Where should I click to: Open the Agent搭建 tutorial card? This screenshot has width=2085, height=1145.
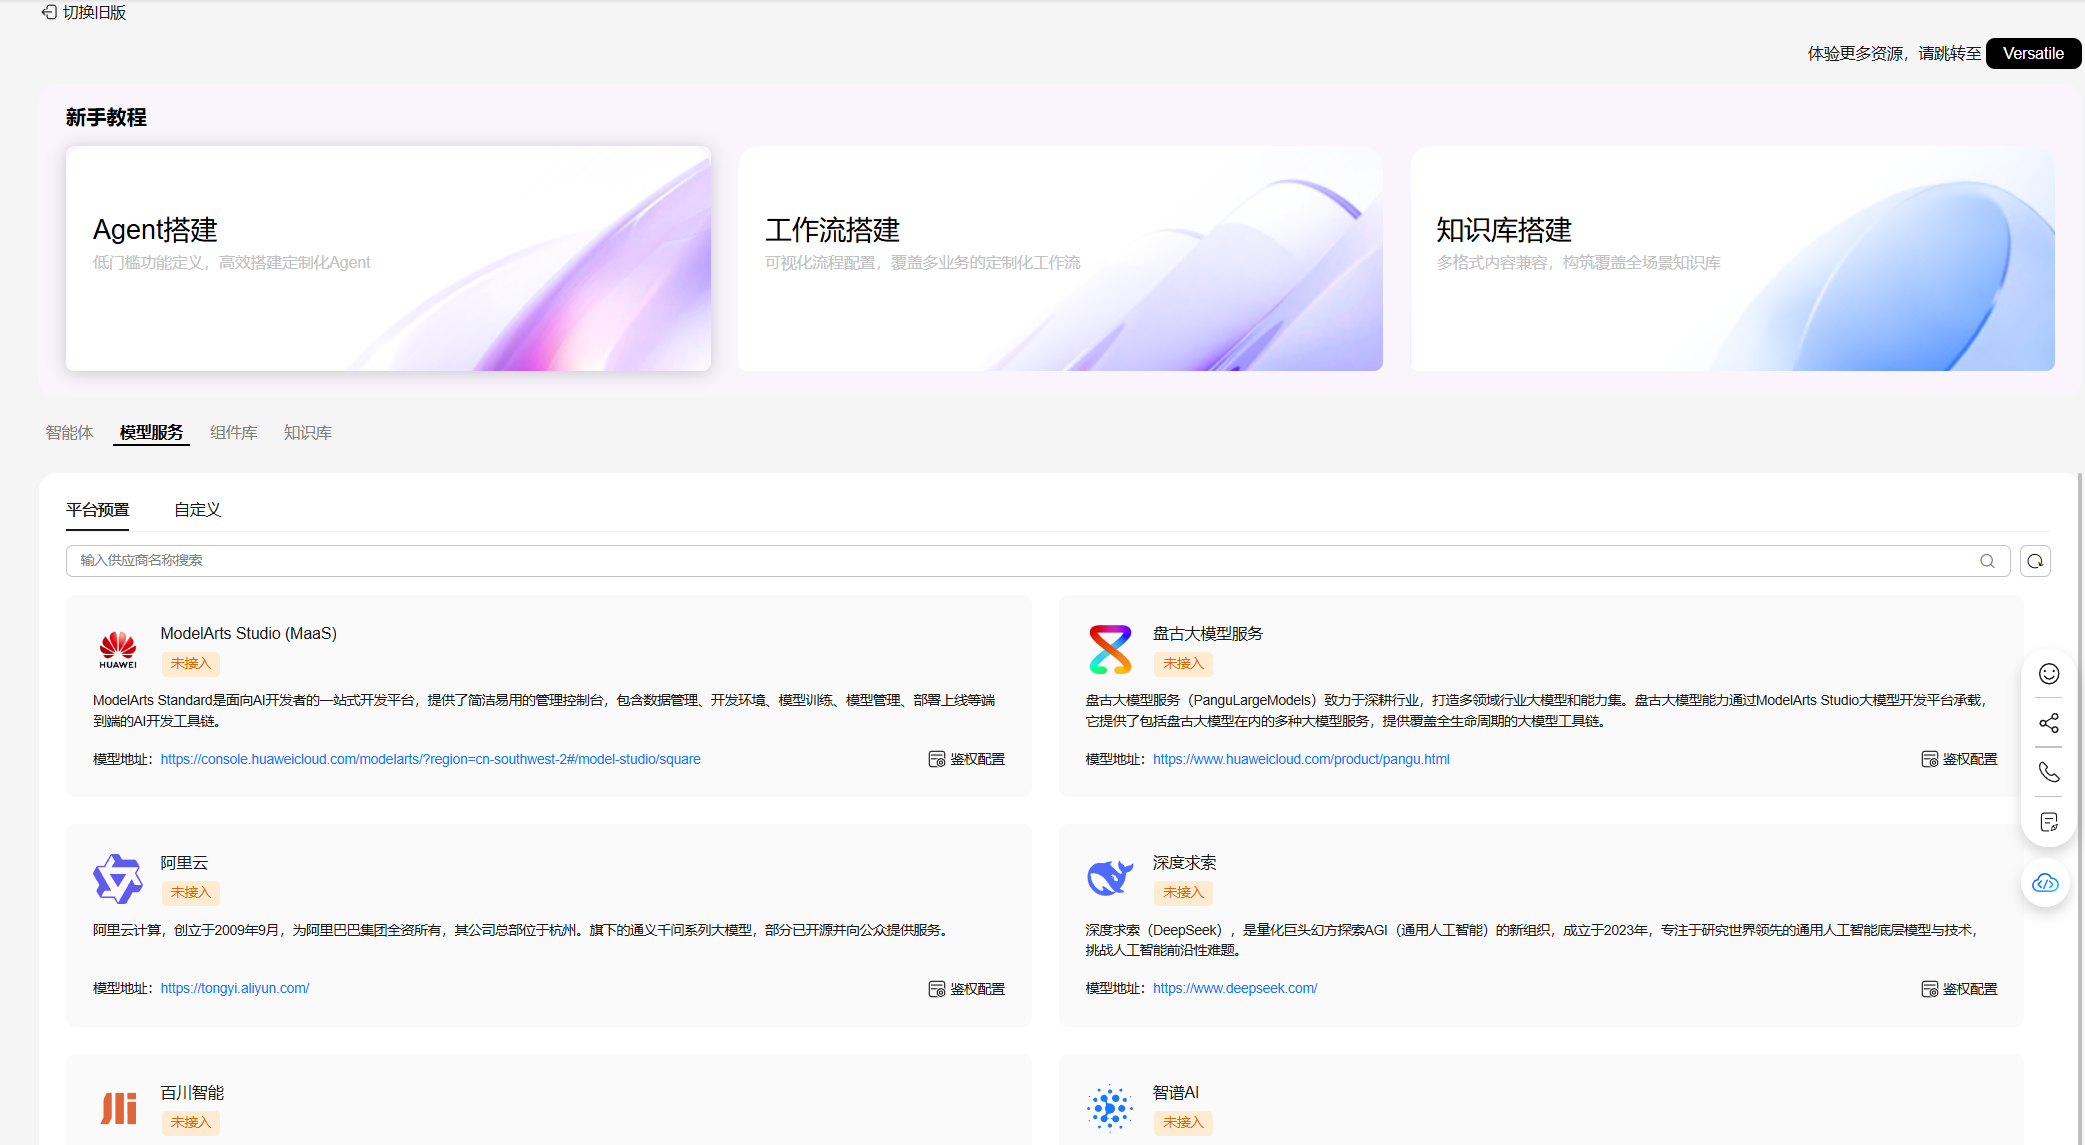(x=388, y=258)
